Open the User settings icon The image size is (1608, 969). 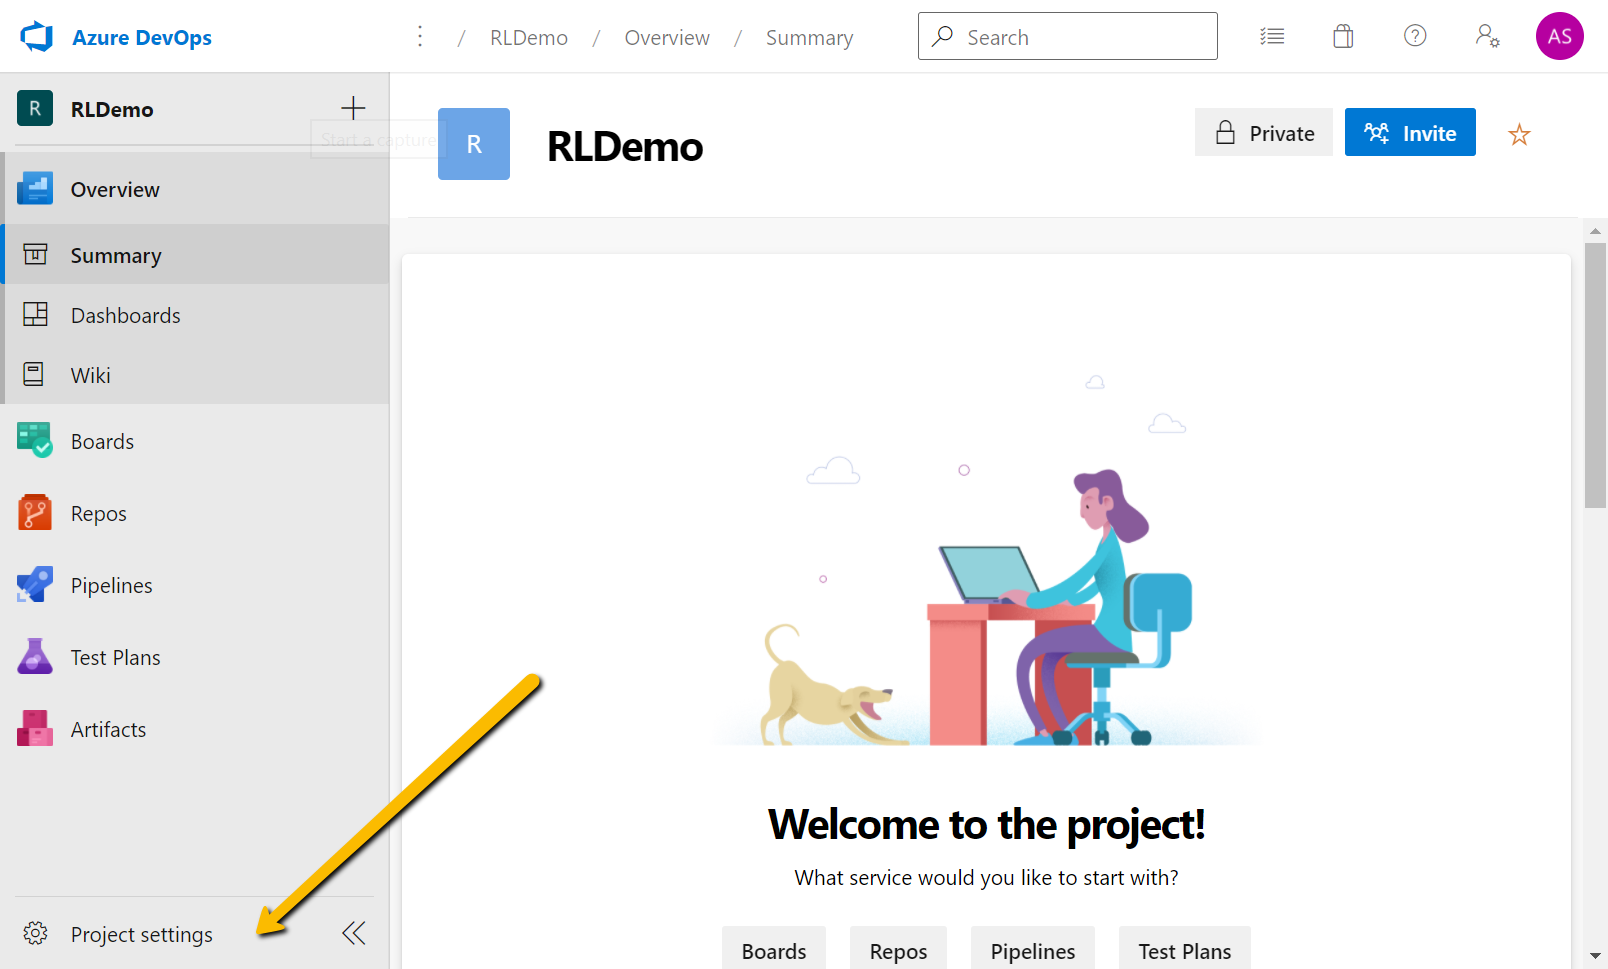(1487, 36)
